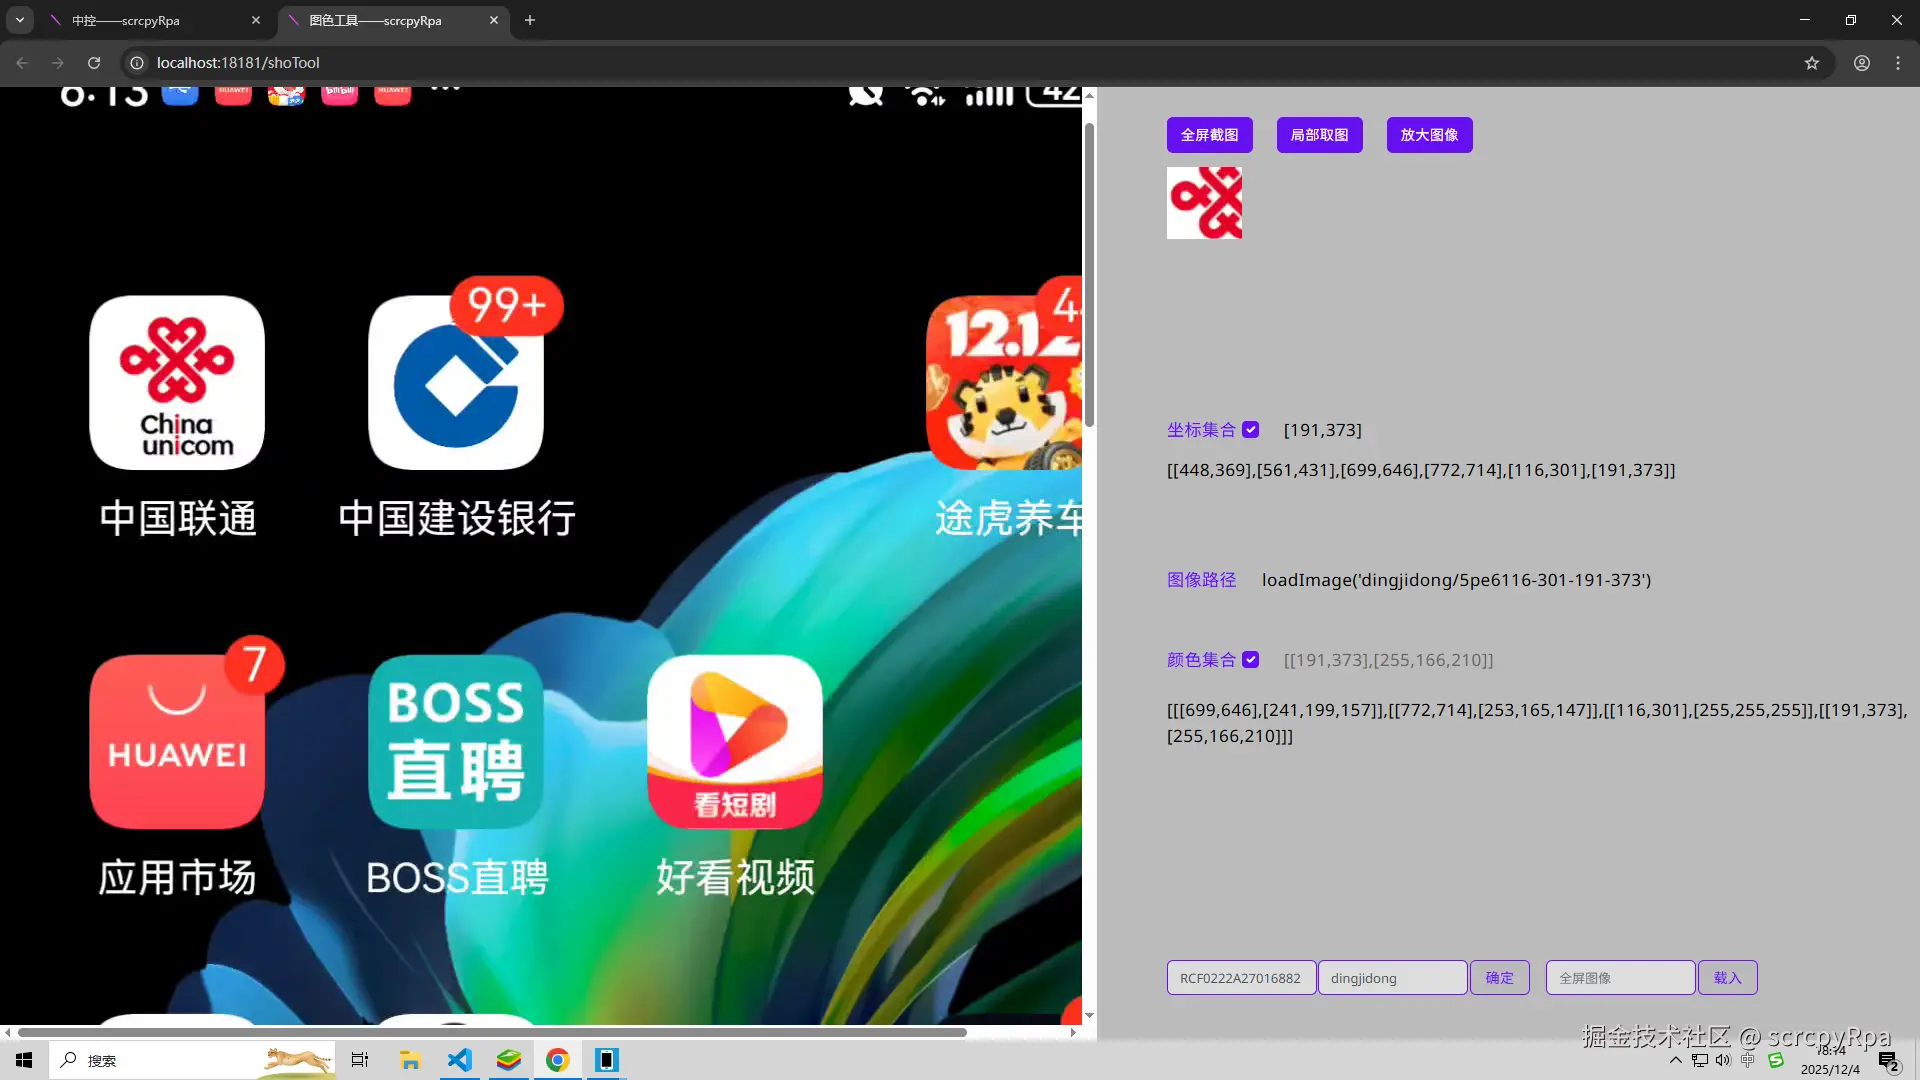Image resolution: width=1920 pixels, height=1080 pixels.
Task: Select the 图色工具——scrcpyRpa tab
Action: point(375,20)
